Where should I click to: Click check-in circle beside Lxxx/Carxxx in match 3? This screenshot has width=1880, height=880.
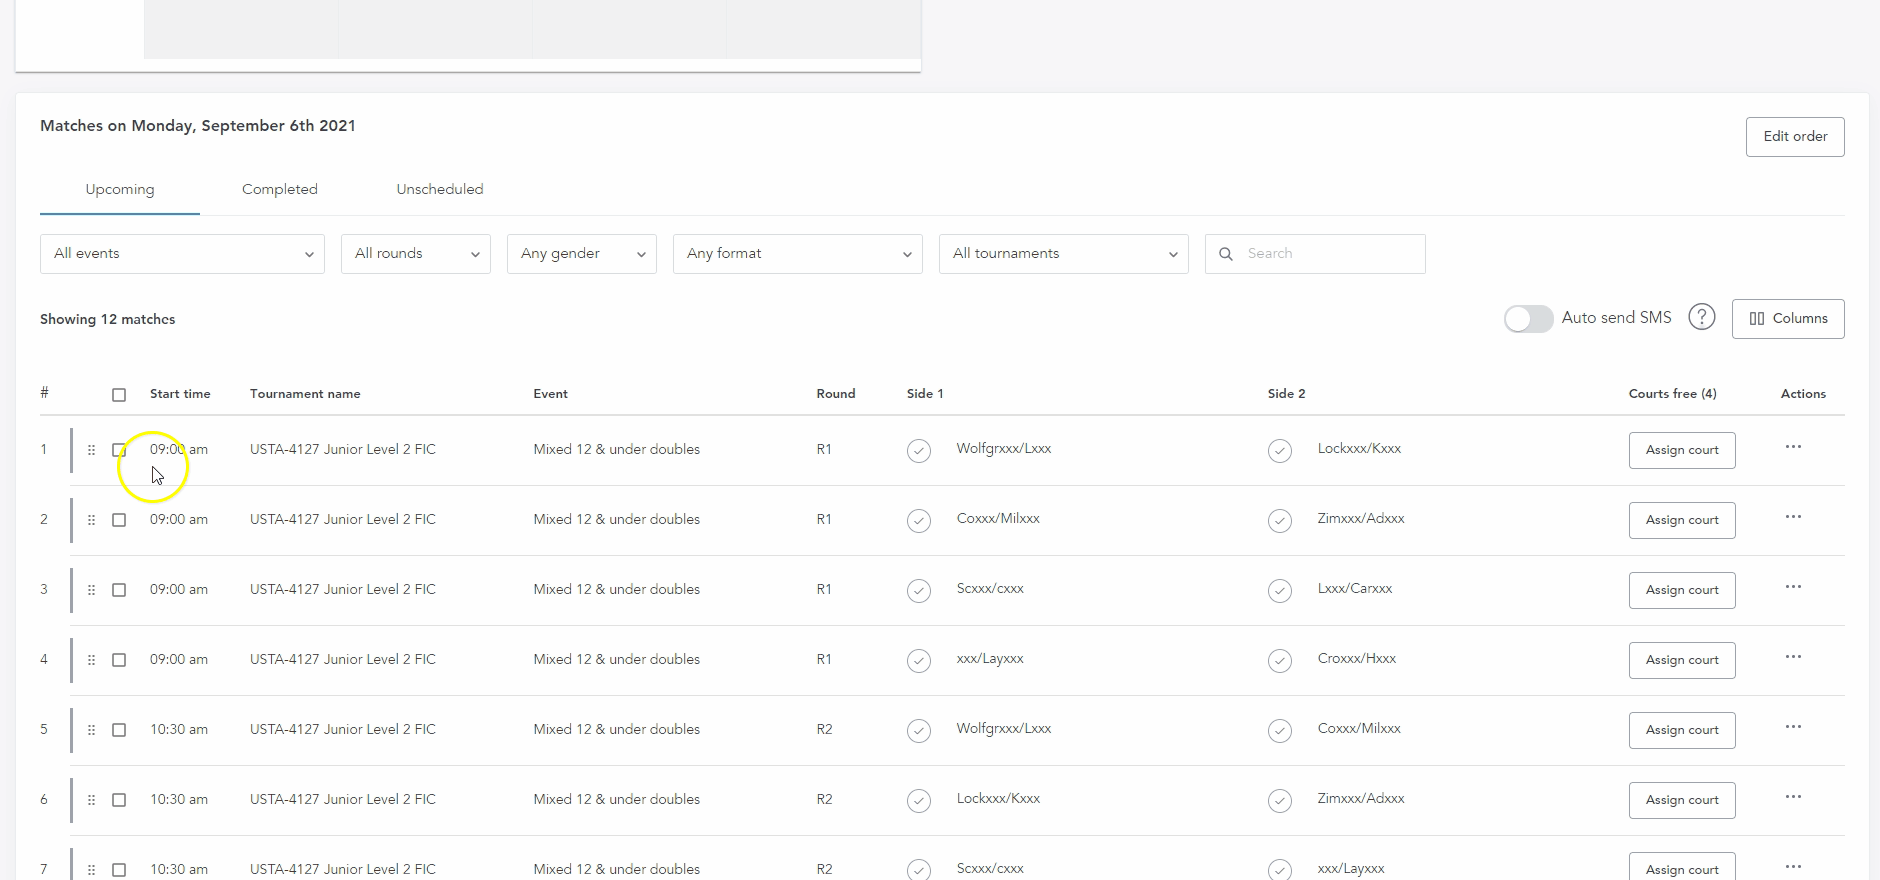pos(1280,591)
